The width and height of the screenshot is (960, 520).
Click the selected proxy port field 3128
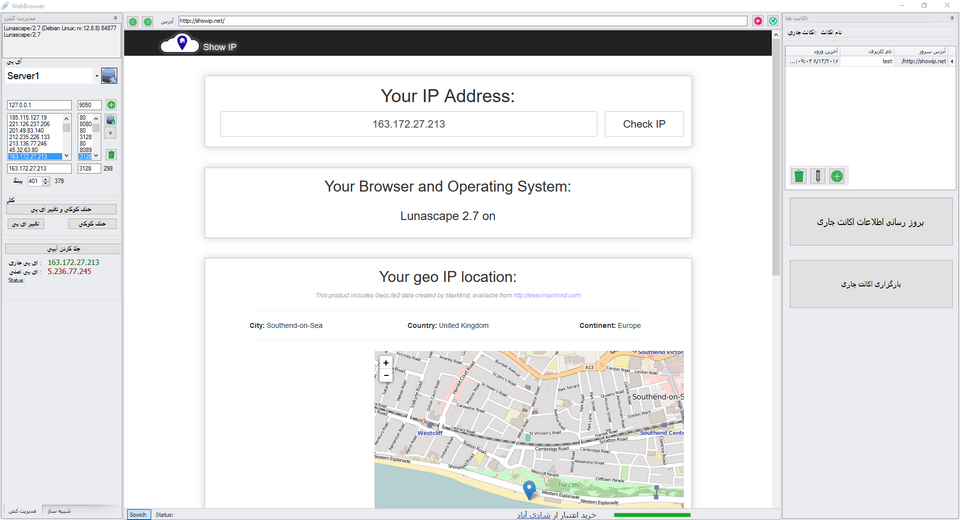[89, 168]
